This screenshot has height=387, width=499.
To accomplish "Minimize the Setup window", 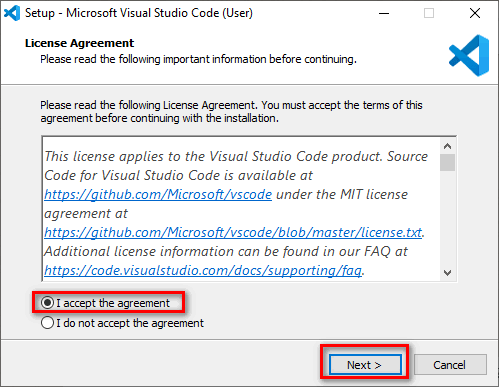I will pos(384,13).
